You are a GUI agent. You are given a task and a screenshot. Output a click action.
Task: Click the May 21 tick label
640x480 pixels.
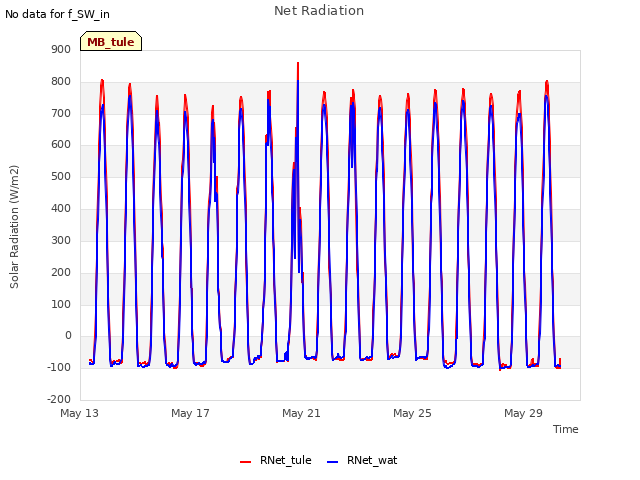pyautogui.click(x=301, y=413)
